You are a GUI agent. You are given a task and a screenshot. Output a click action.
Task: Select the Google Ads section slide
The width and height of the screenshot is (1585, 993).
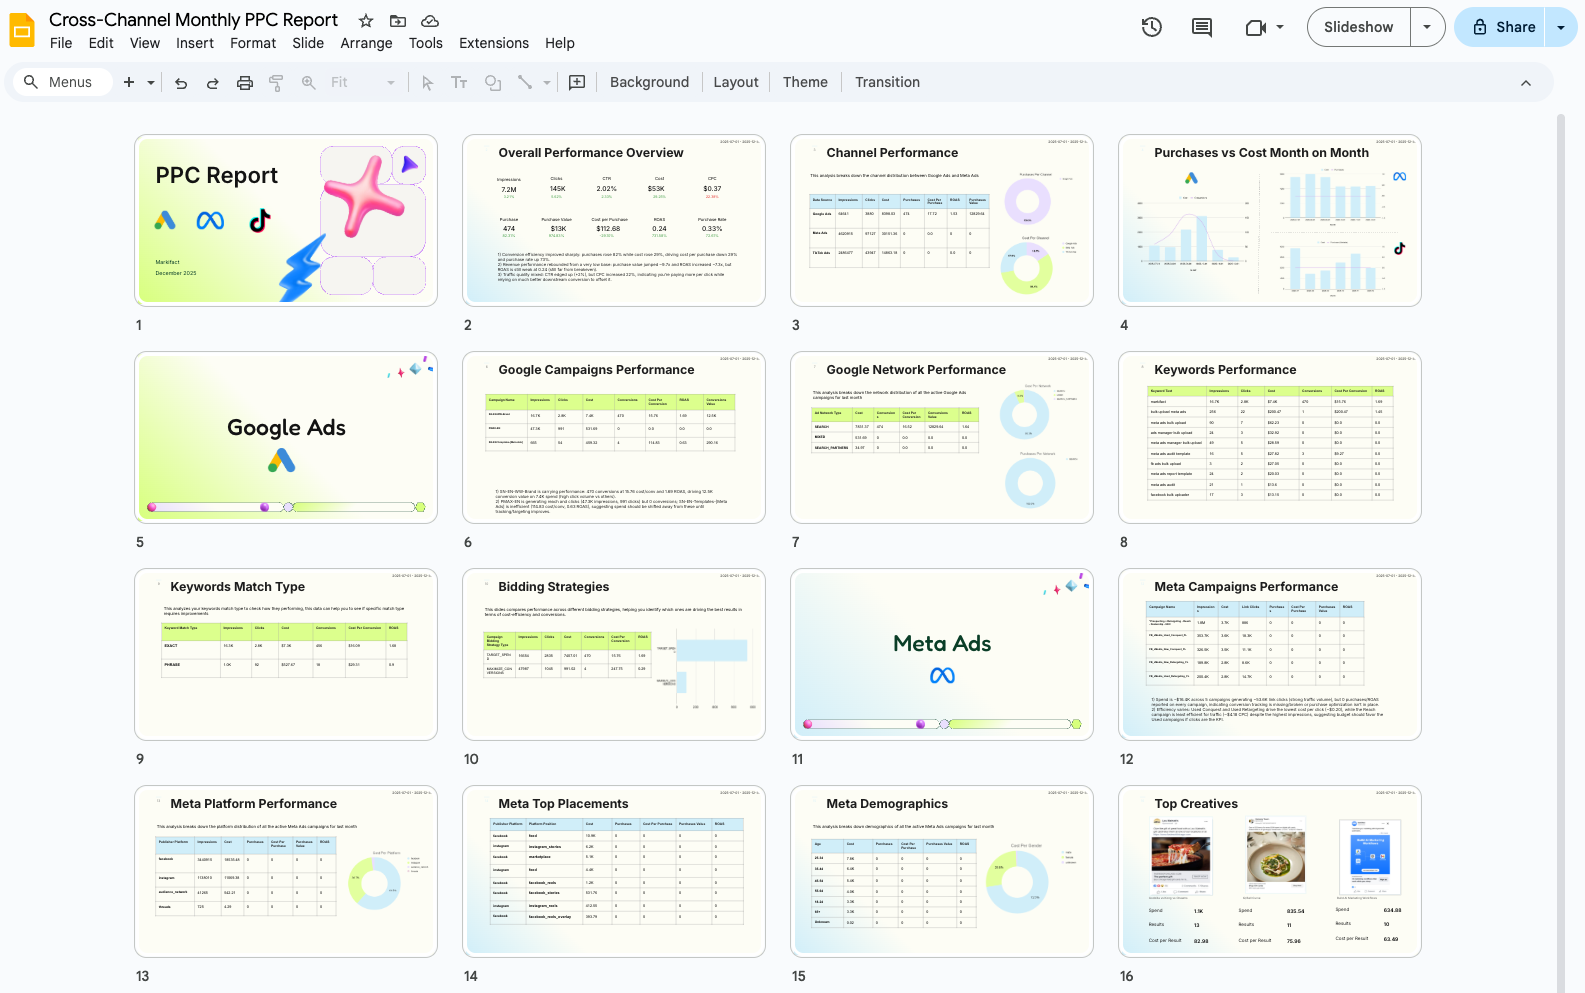point(286,437)
